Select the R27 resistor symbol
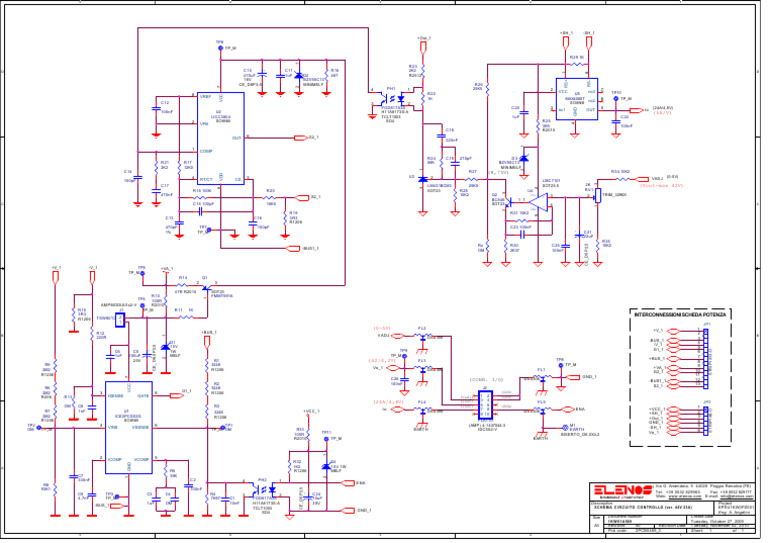Screen dimensions: 768x543 point(472,180)
